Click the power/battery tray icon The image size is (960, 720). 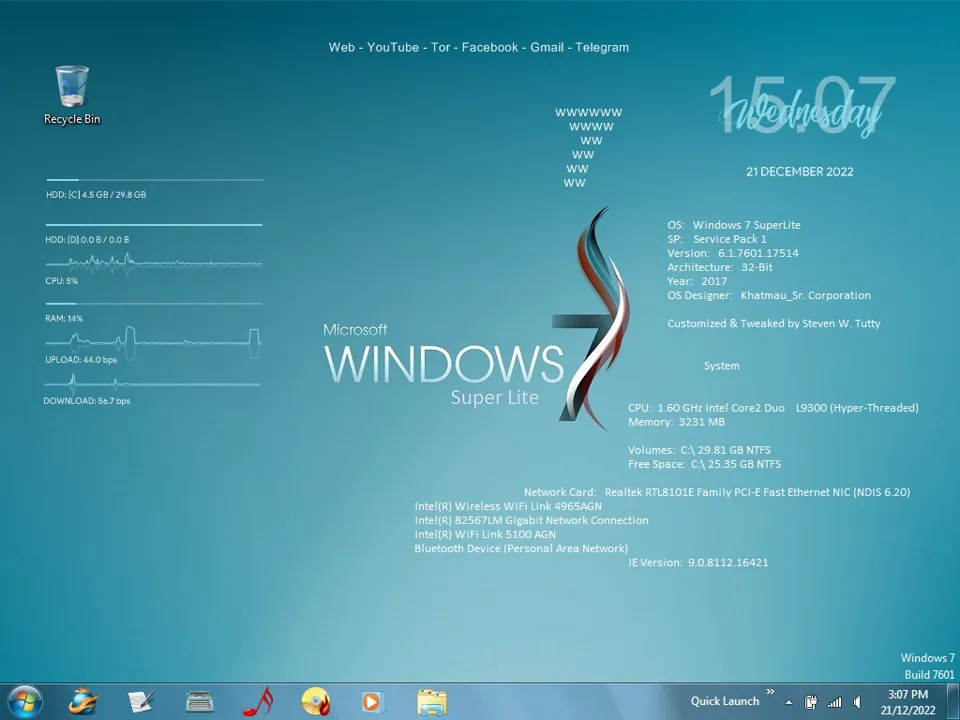(811, 702)
